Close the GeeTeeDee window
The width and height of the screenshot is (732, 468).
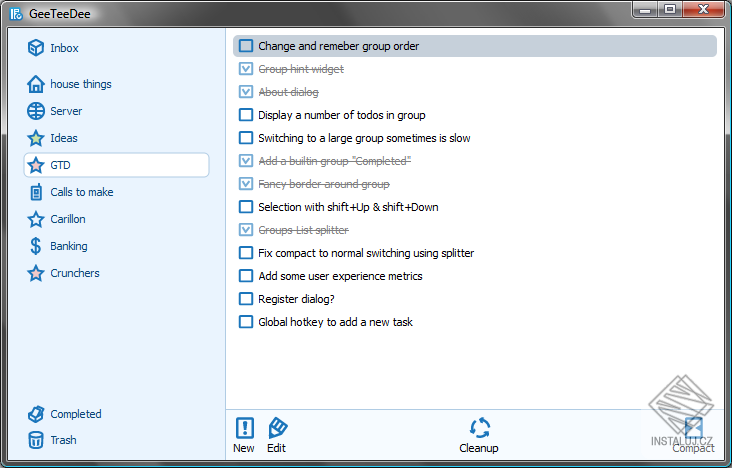(x=704, y=9)
